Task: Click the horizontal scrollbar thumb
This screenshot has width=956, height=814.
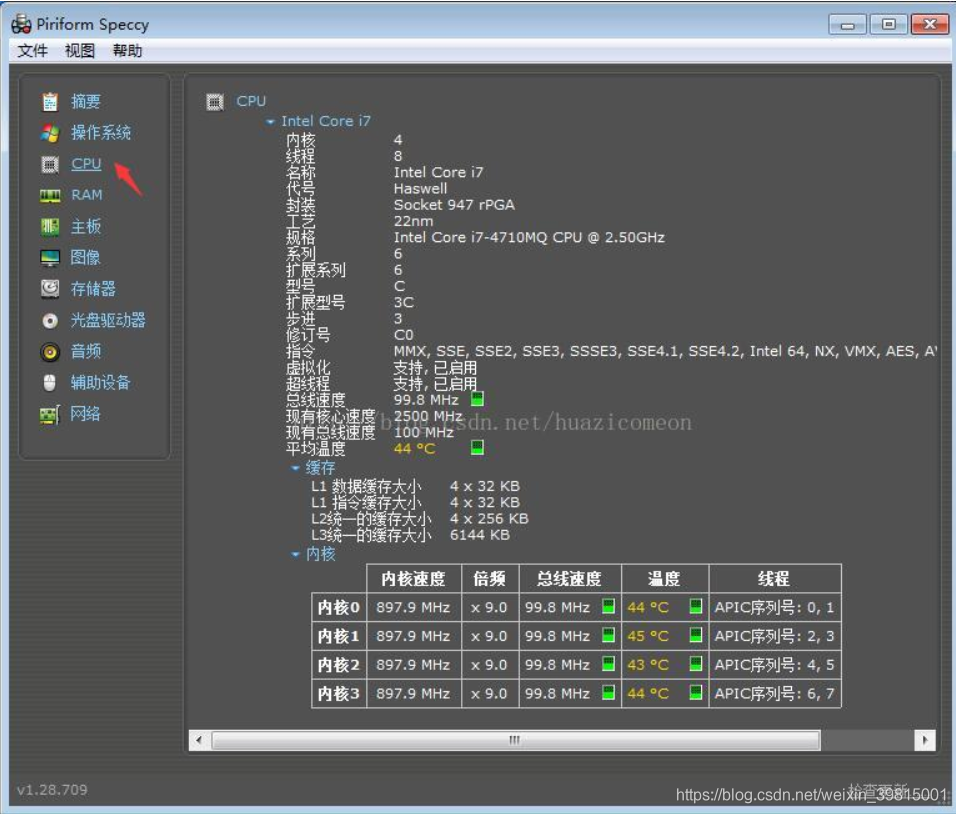Action: pos(515,741)
